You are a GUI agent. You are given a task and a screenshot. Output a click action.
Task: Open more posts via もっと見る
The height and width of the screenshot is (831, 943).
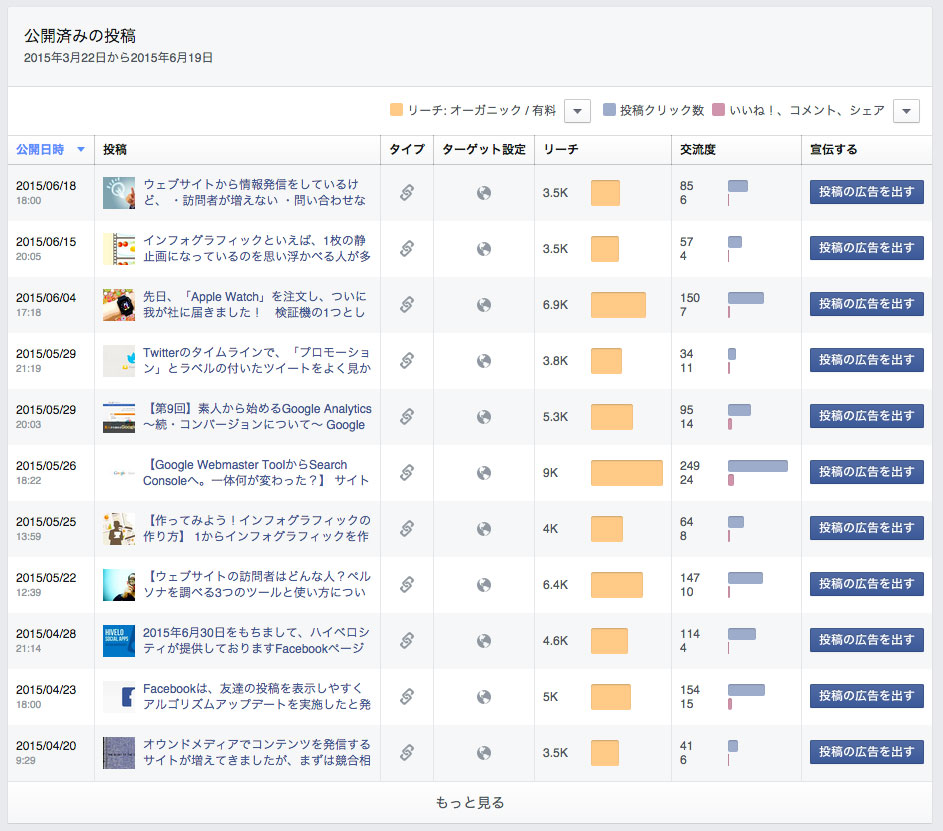click(x=471, y=802)
